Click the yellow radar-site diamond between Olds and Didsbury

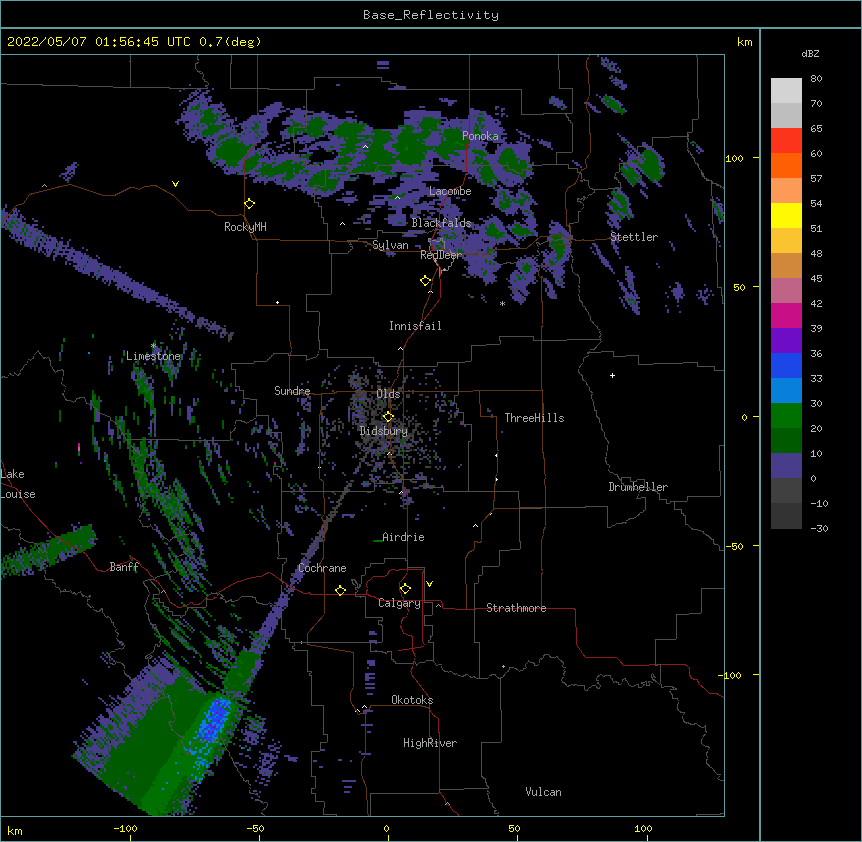click(388, 417)
